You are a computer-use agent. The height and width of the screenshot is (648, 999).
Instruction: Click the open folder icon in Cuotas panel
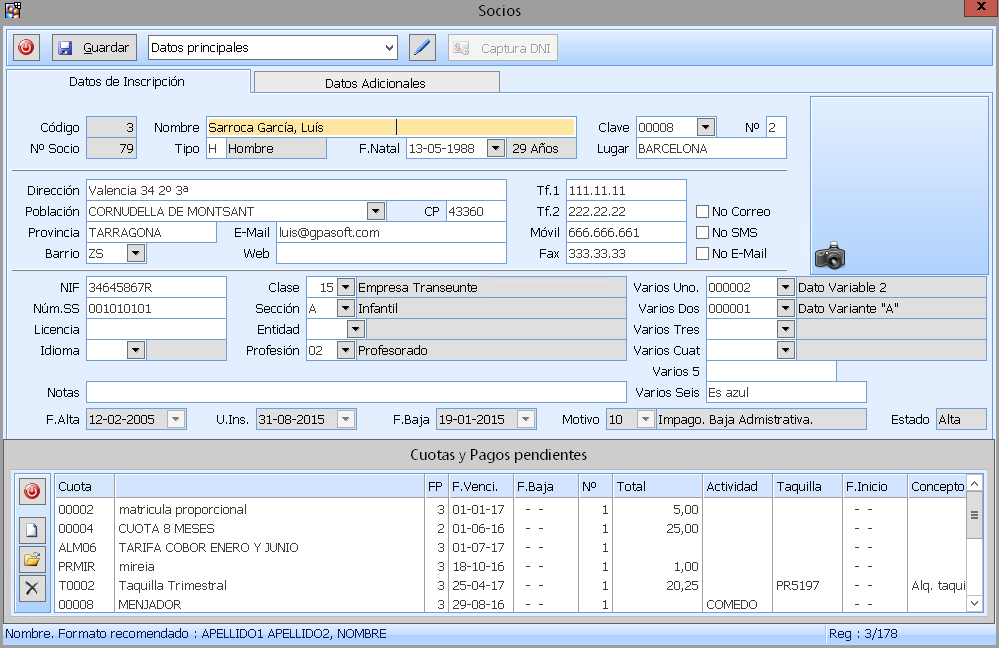click(x=32, y=559)
